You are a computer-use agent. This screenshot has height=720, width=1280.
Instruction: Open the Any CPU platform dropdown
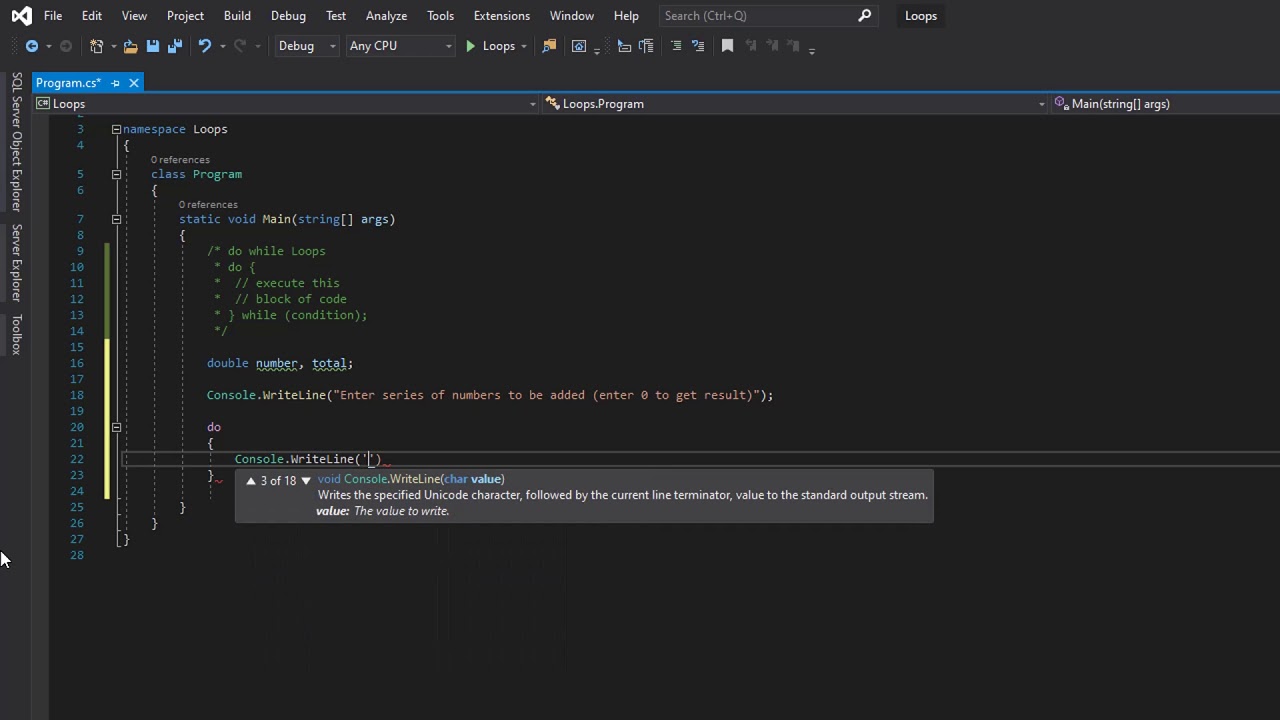tap(399, 46)
